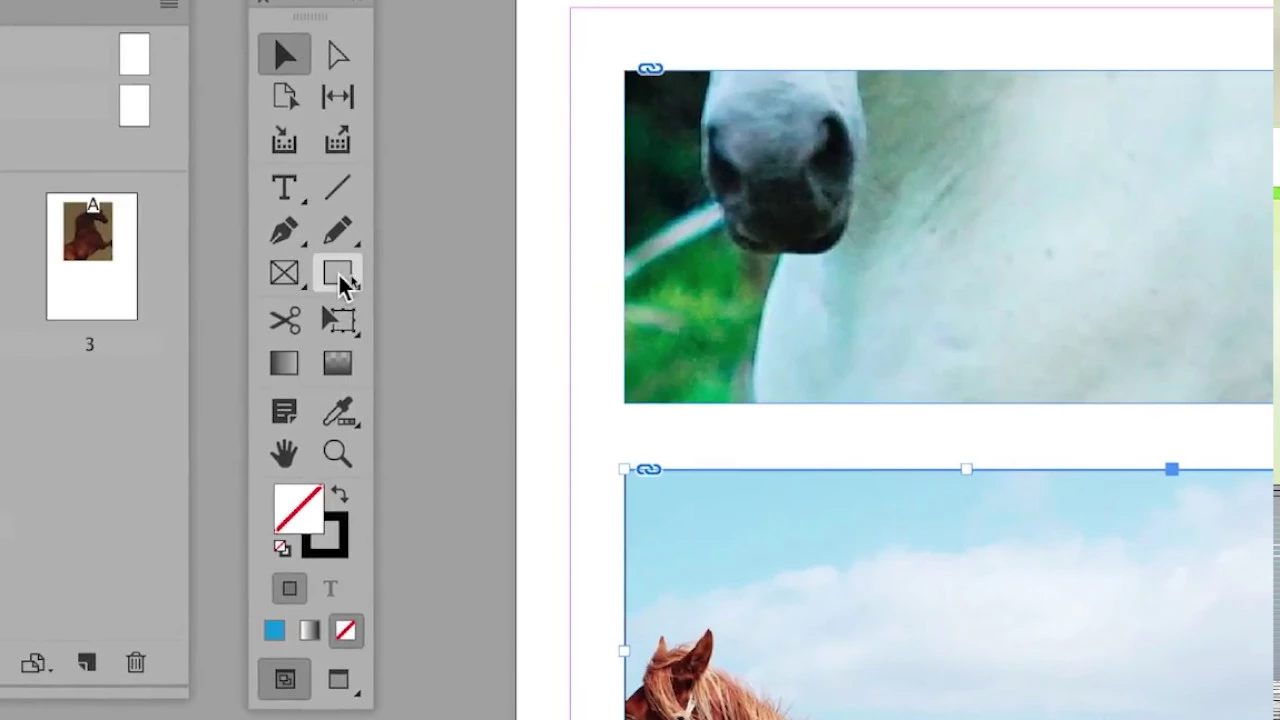Open the Preview screen mode options
1280x720 pixels.
(341, 681)
